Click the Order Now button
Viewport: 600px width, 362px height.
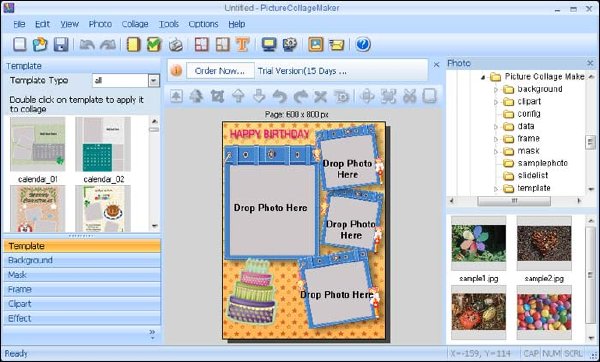click(x=220, y=71)
